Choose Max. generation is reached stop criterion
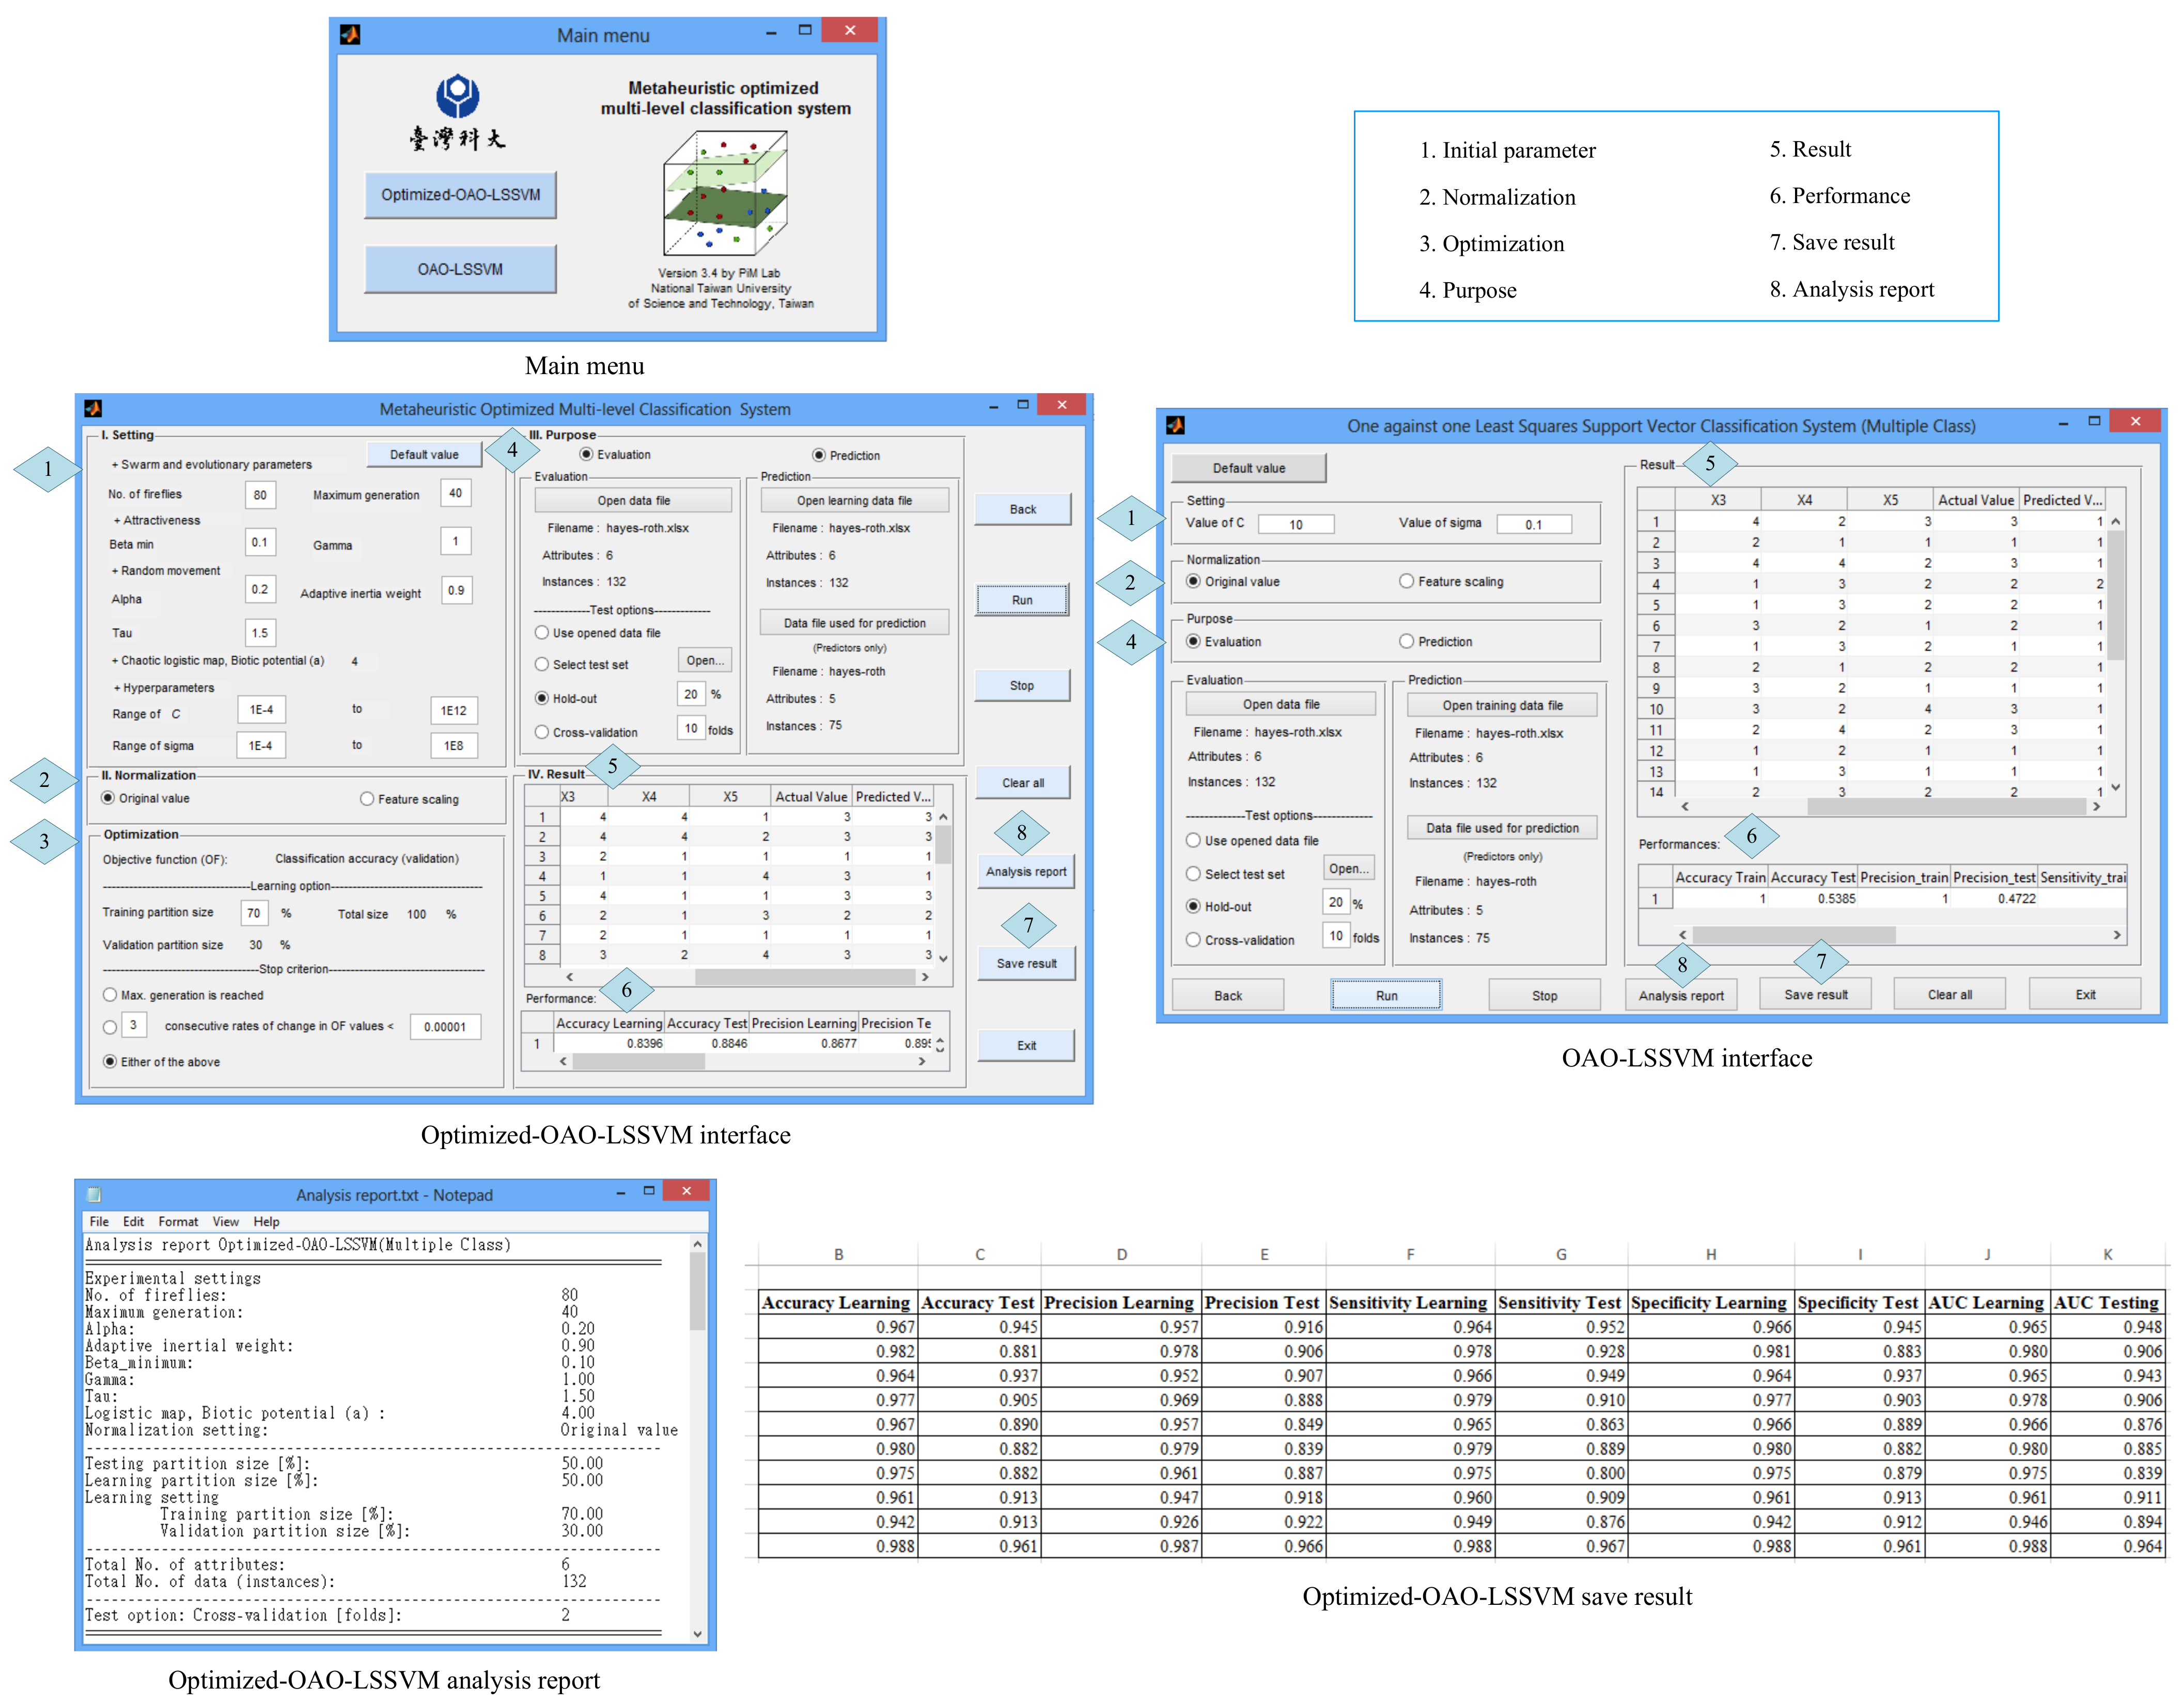Image resolution: width=2184 pixels, height=1703 pixels. tap(110, 995)
